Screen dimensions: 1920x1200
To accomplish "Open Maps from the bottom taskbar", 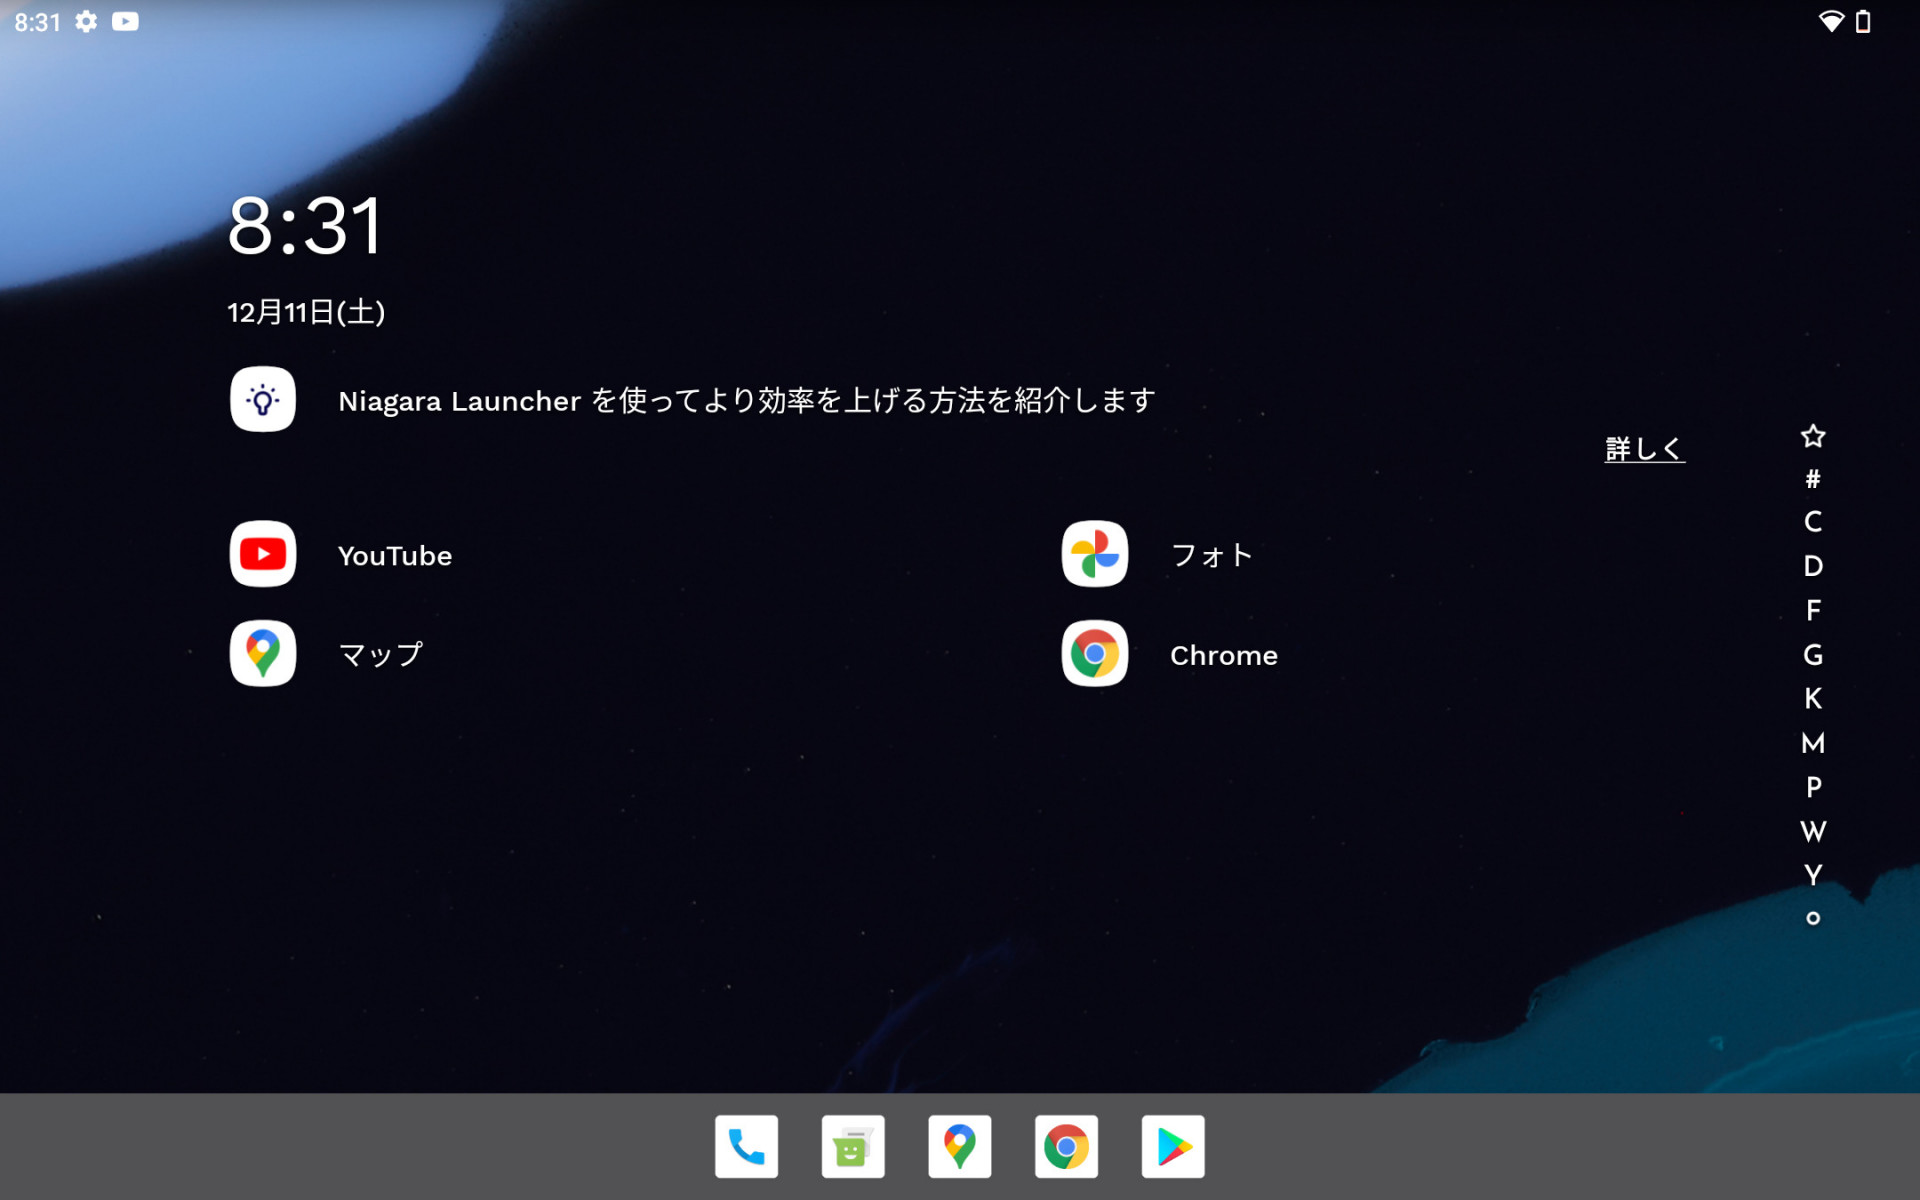I will 960,1146.
